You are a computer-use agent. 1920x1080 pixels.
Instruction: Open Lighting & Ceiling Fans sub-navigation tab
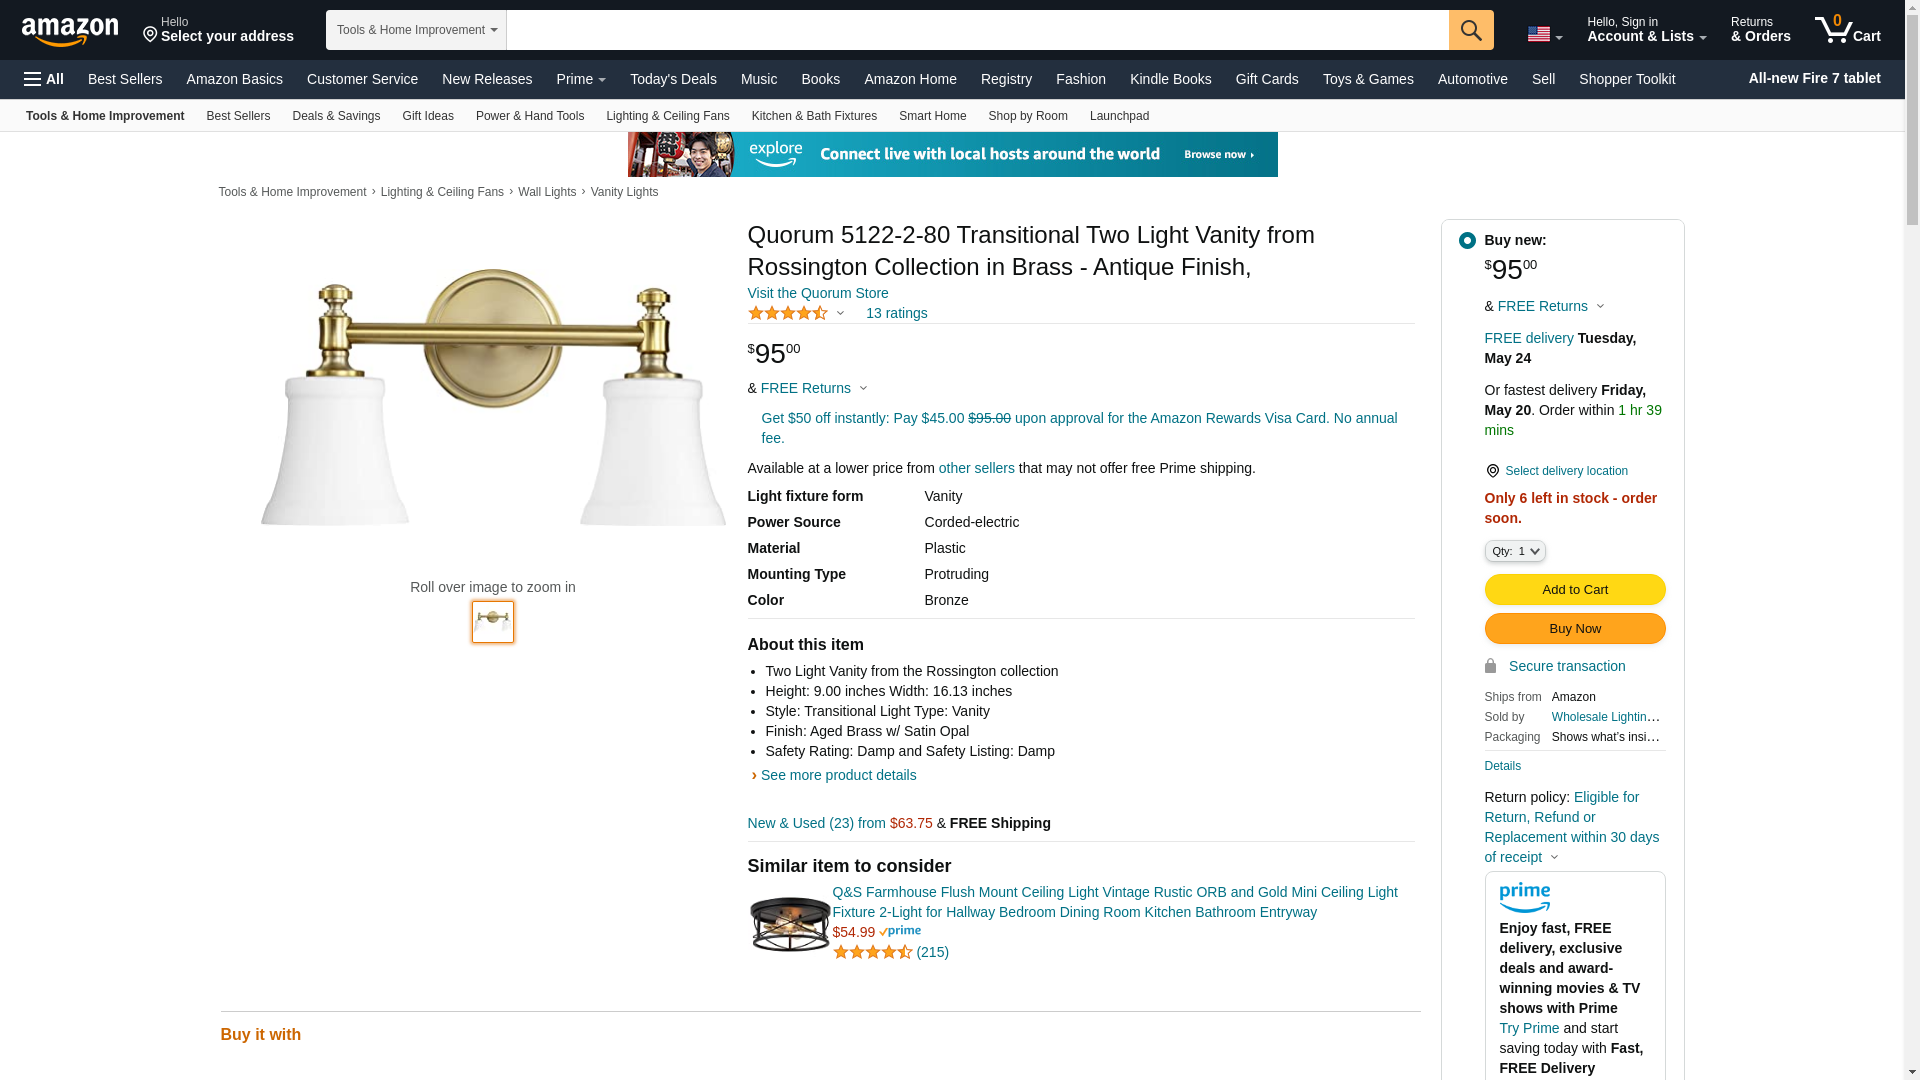point(668,116)
